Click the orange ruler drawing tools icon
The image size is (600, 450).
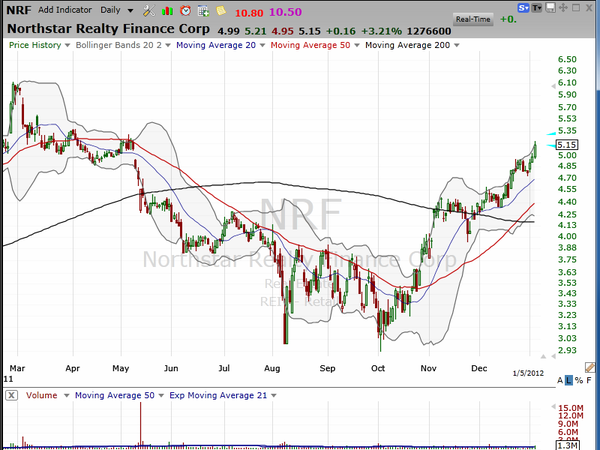(590, 368)
